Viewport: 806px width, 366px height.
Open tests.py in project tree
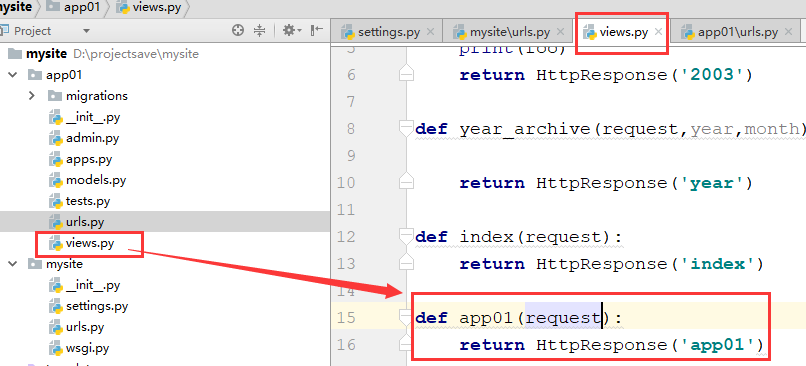(x=88, y=201)
